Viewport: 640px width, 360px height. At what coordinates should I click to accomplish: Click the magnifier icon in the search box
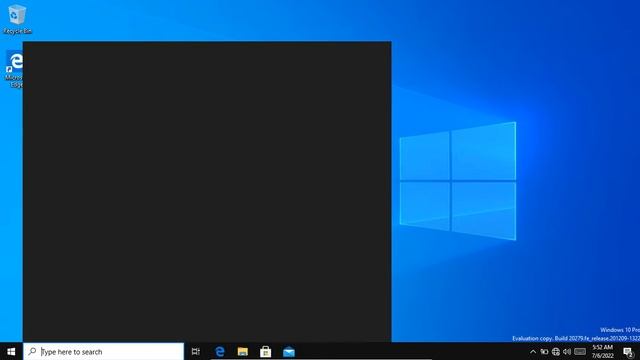32,351
